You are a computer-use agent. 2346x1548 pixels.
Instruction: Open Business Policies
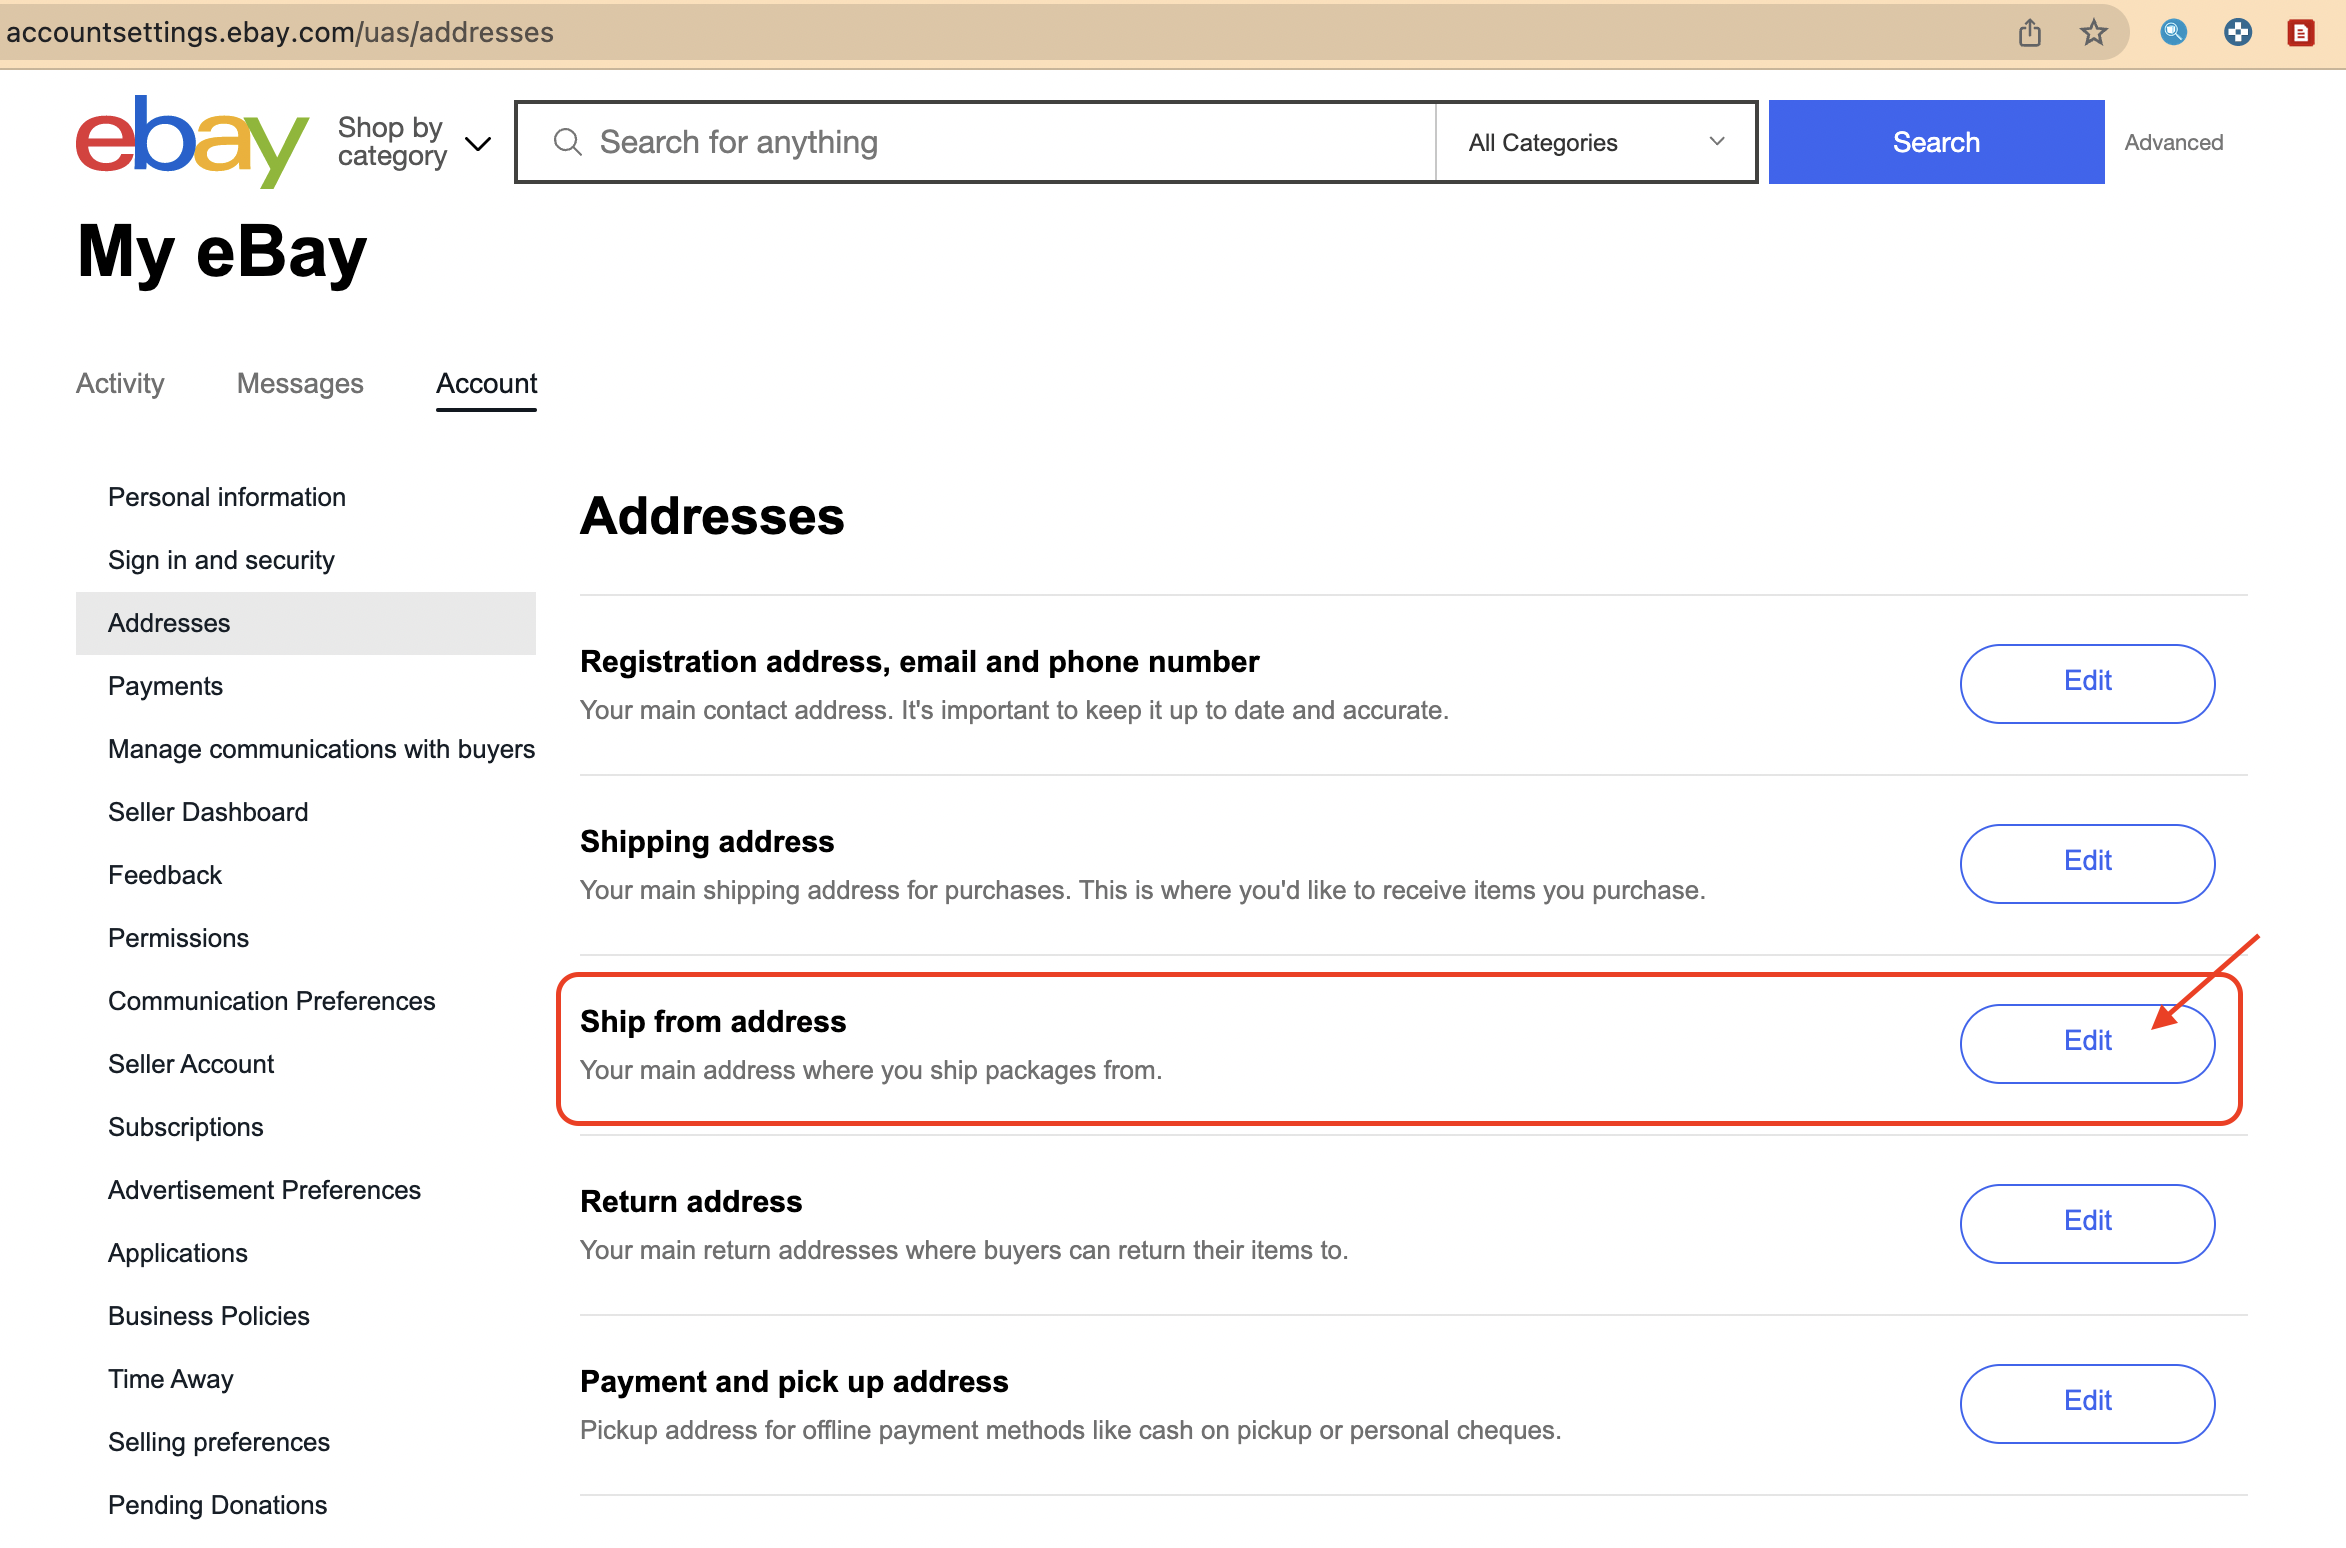[x=209, y=1316]
